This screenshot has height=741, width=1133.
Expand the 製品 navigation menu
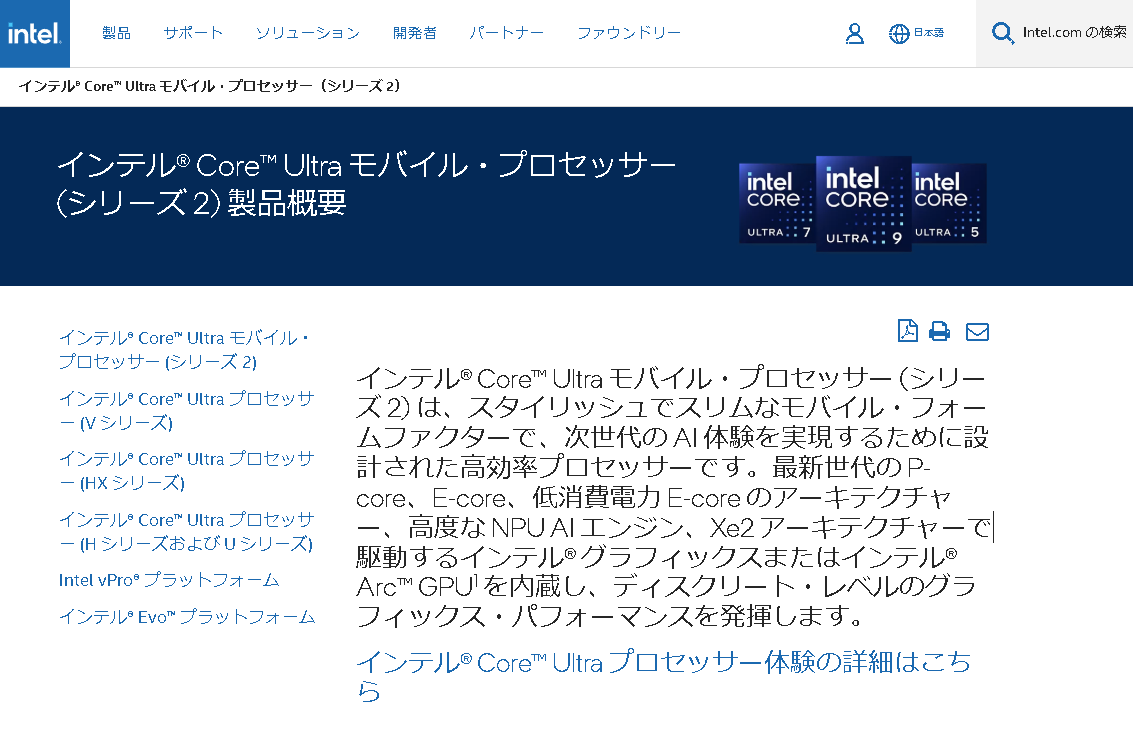(x=117, y=32)
